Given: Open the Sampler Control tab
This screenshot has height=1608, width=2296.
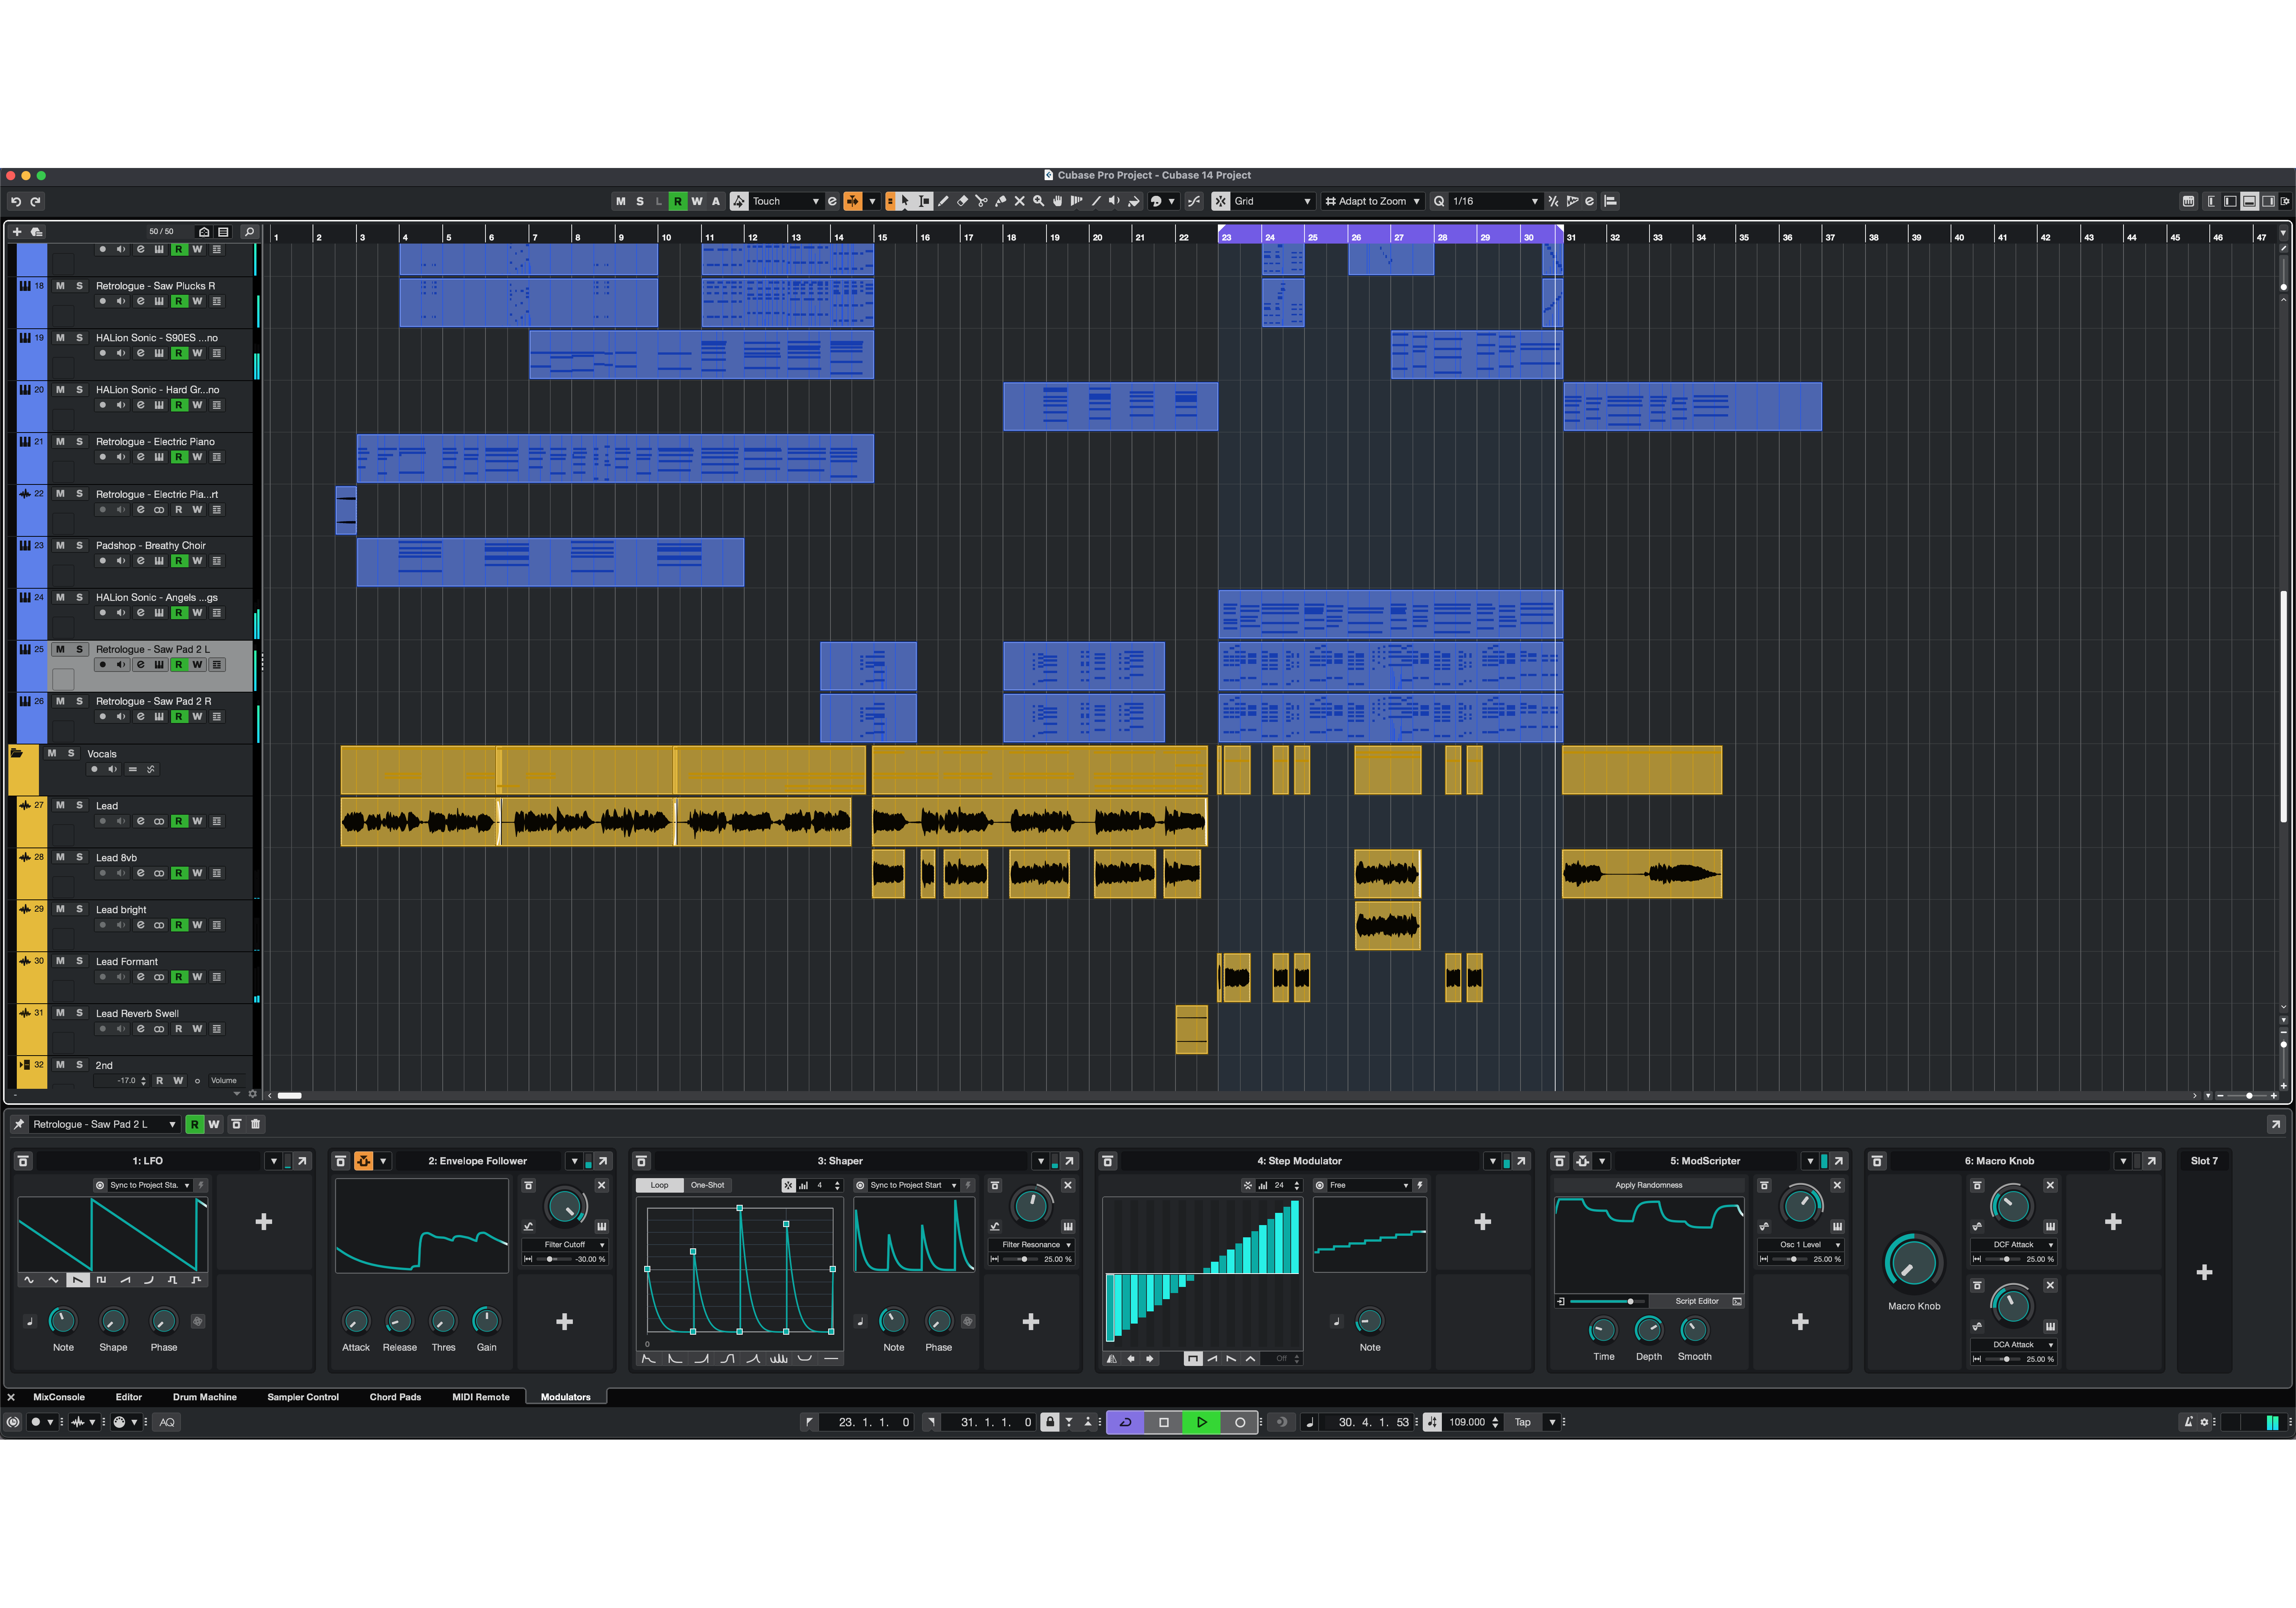Looking at the screenshot, I should (x=303, y=1397).
